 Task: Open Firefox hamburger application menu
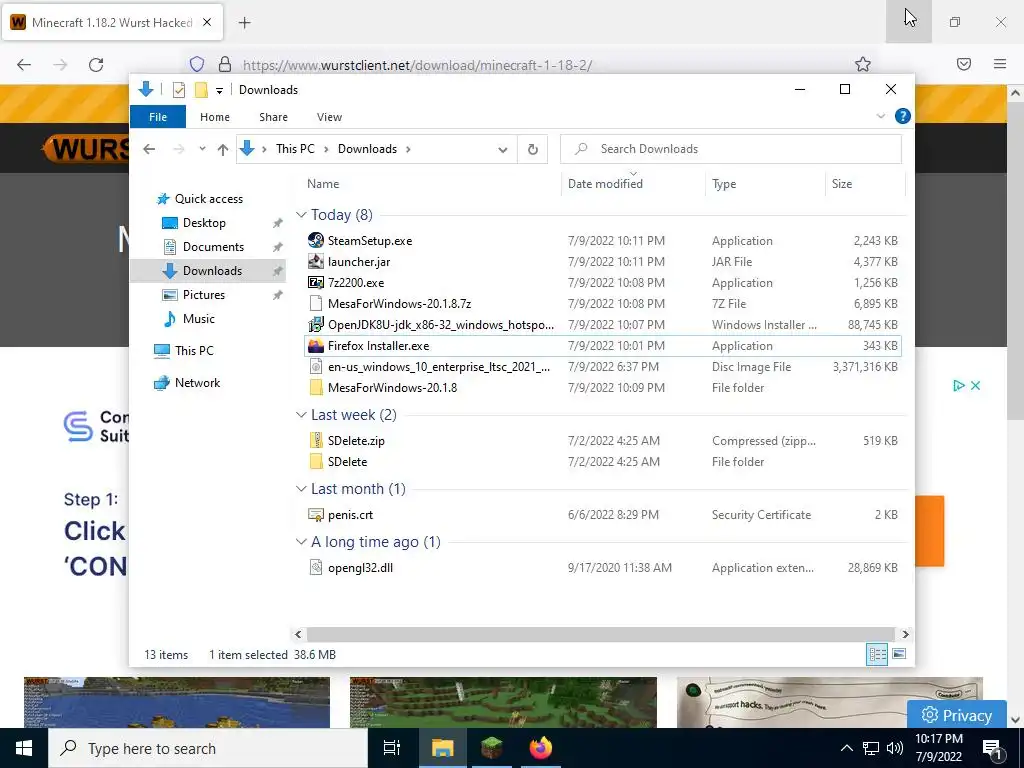1000,64
